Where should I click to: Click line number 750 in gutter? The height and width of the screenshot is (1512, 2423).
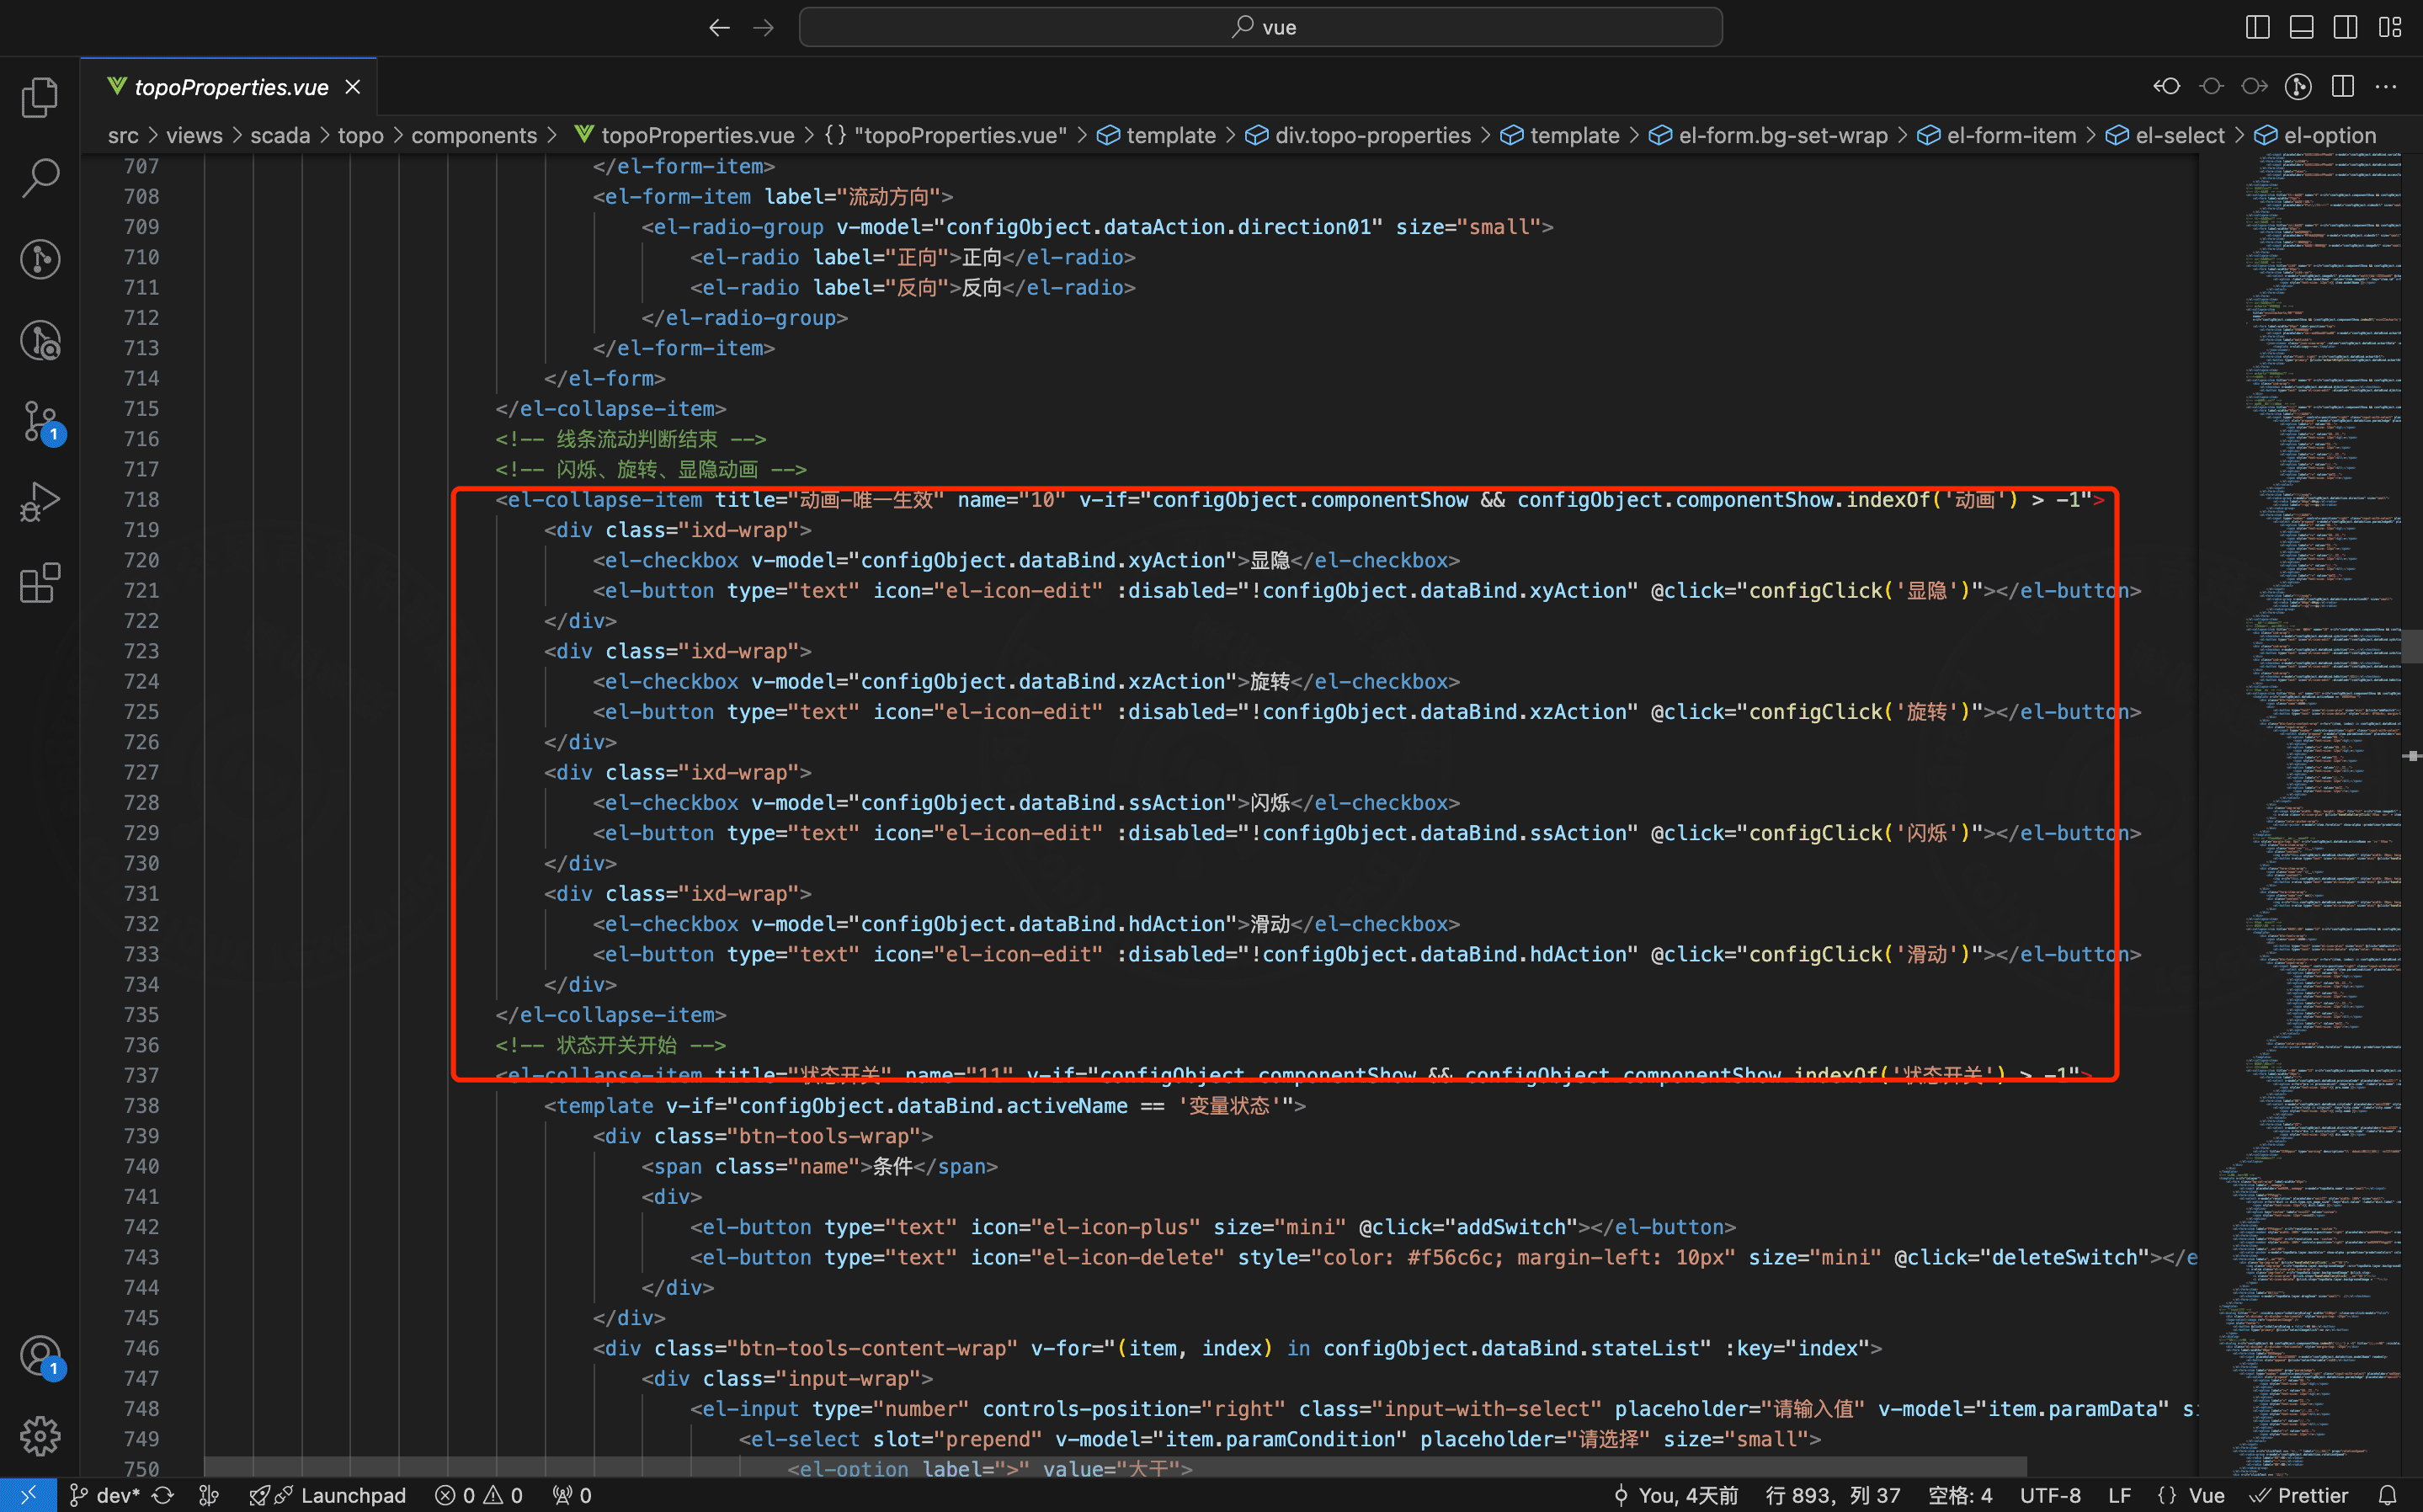(x=141, y=1469)
